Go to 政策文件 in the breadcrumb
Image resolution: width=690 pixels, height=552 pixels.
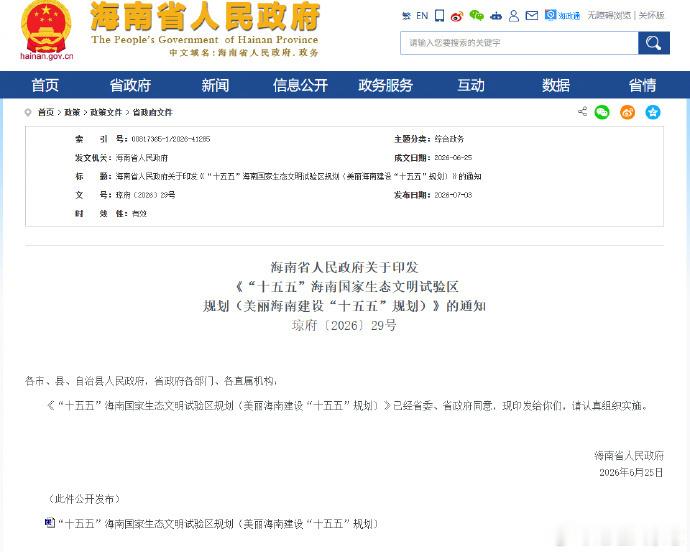pos(106,113)
